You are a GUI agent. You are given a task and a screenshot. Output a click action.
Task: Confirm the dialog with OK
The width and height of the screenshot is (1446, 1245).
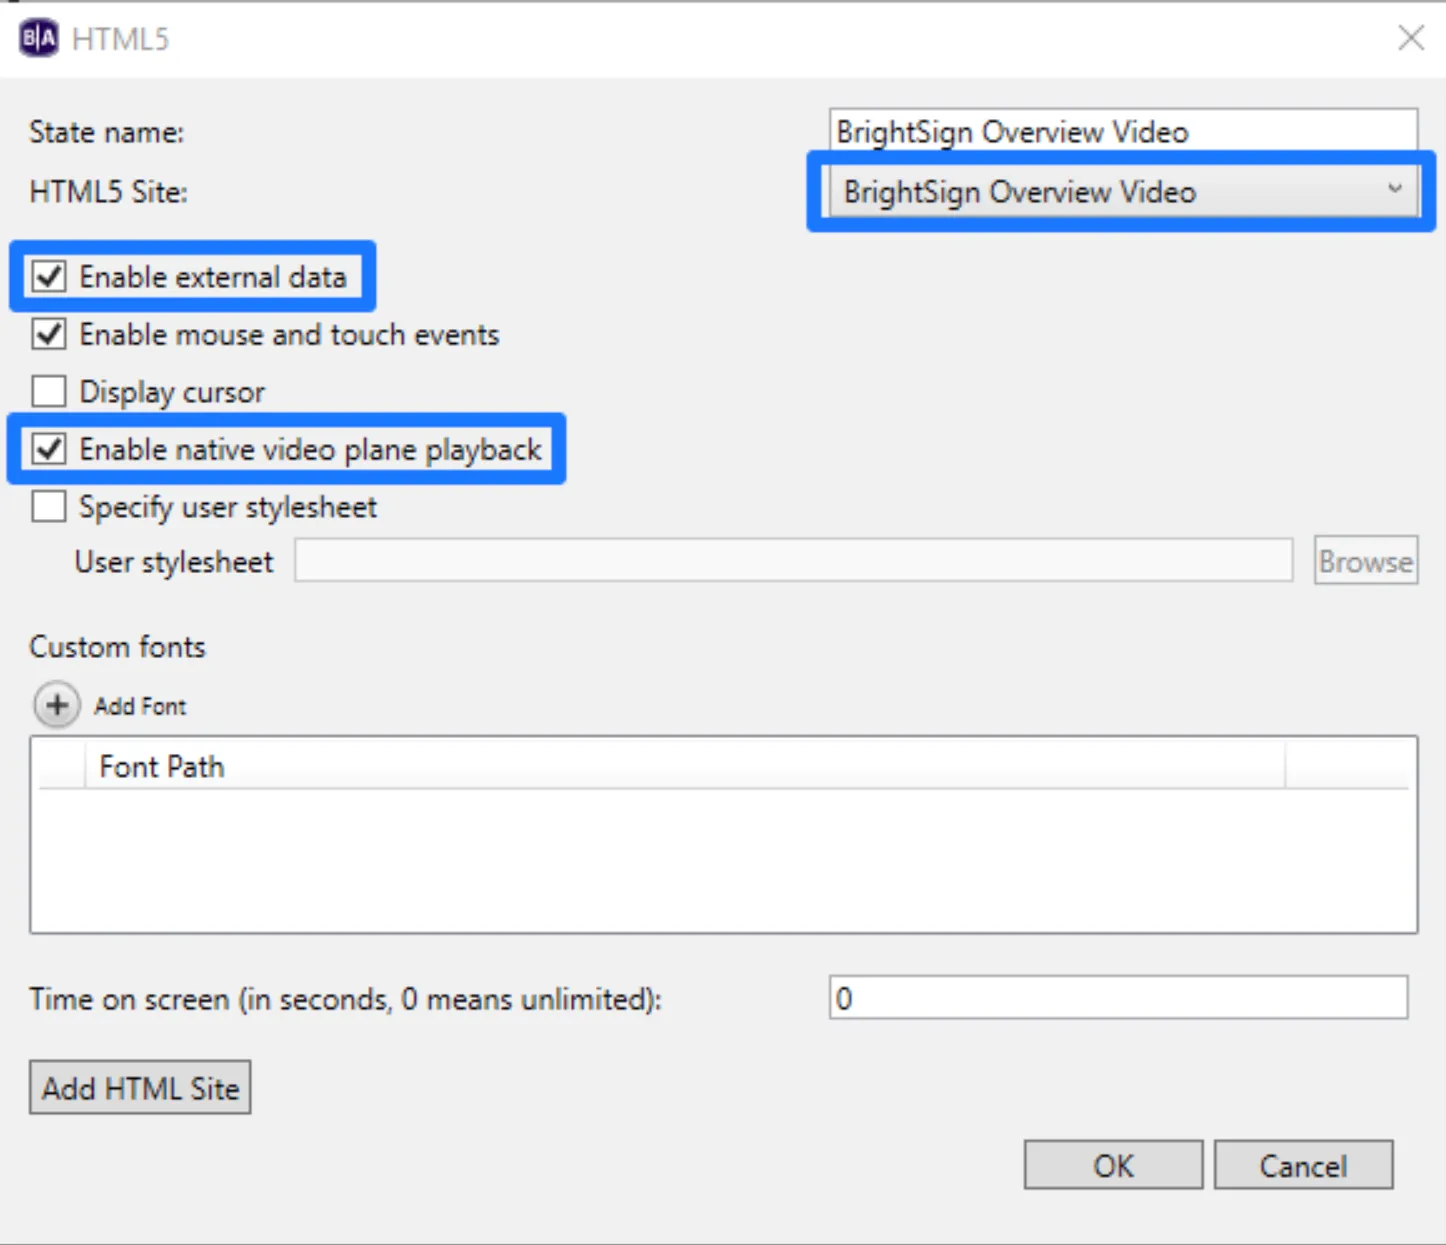click(1113, 1165)
